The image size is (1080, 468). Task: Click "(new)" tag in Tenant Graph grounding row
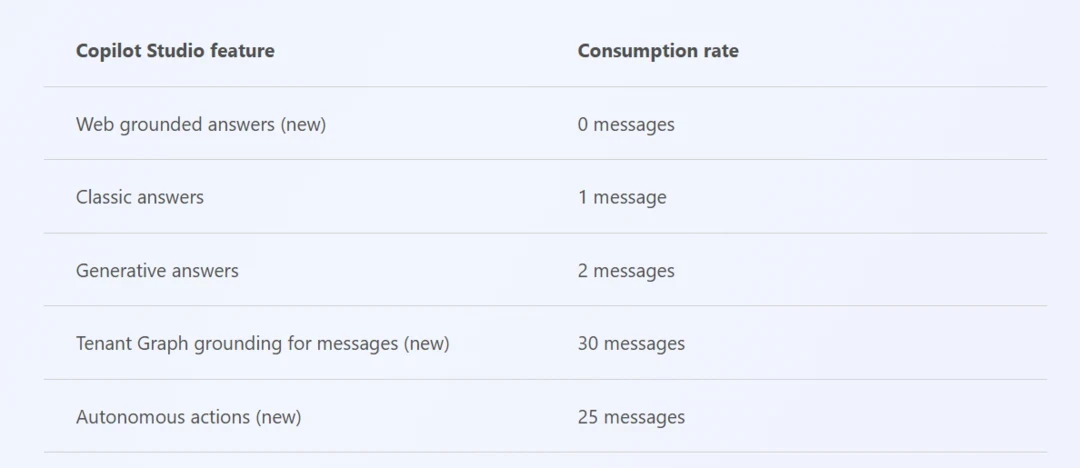(x=427, y=344)
